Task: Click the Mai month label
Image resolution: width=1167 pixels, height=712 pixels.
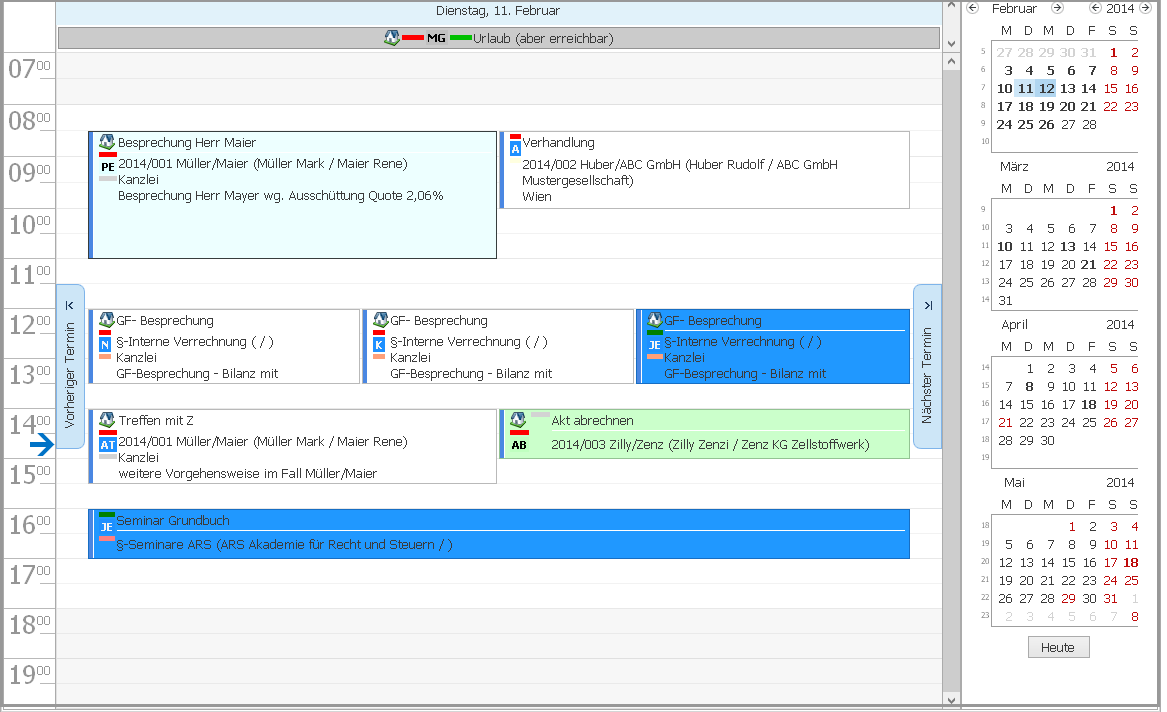Action: pos(1014,483)
